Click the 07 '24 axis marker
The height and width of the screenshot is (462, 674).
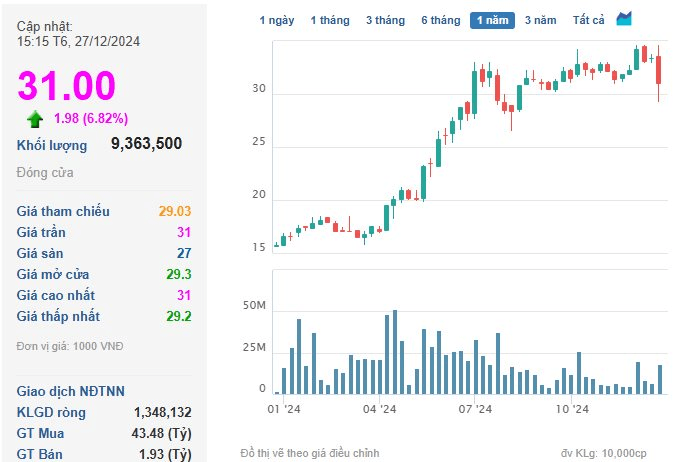pos(475,409)
